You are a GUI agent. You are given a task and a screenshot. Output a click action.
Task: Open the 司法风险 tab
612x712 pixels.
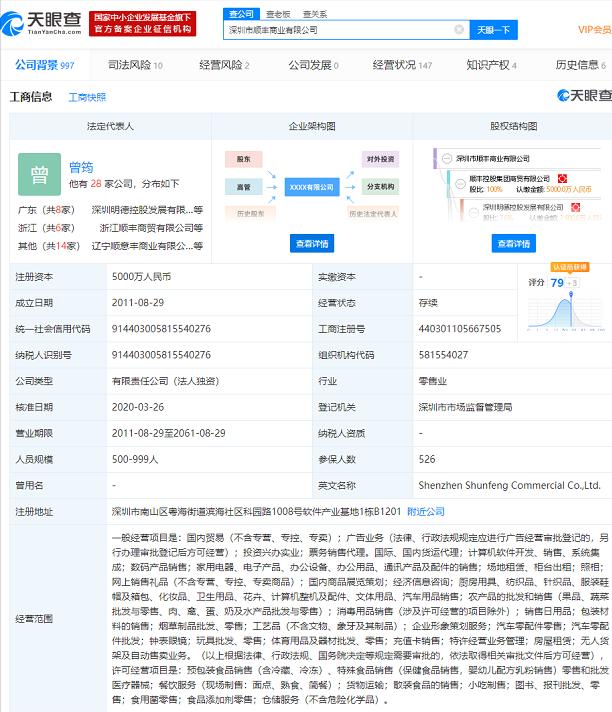[x=135, y=65]
